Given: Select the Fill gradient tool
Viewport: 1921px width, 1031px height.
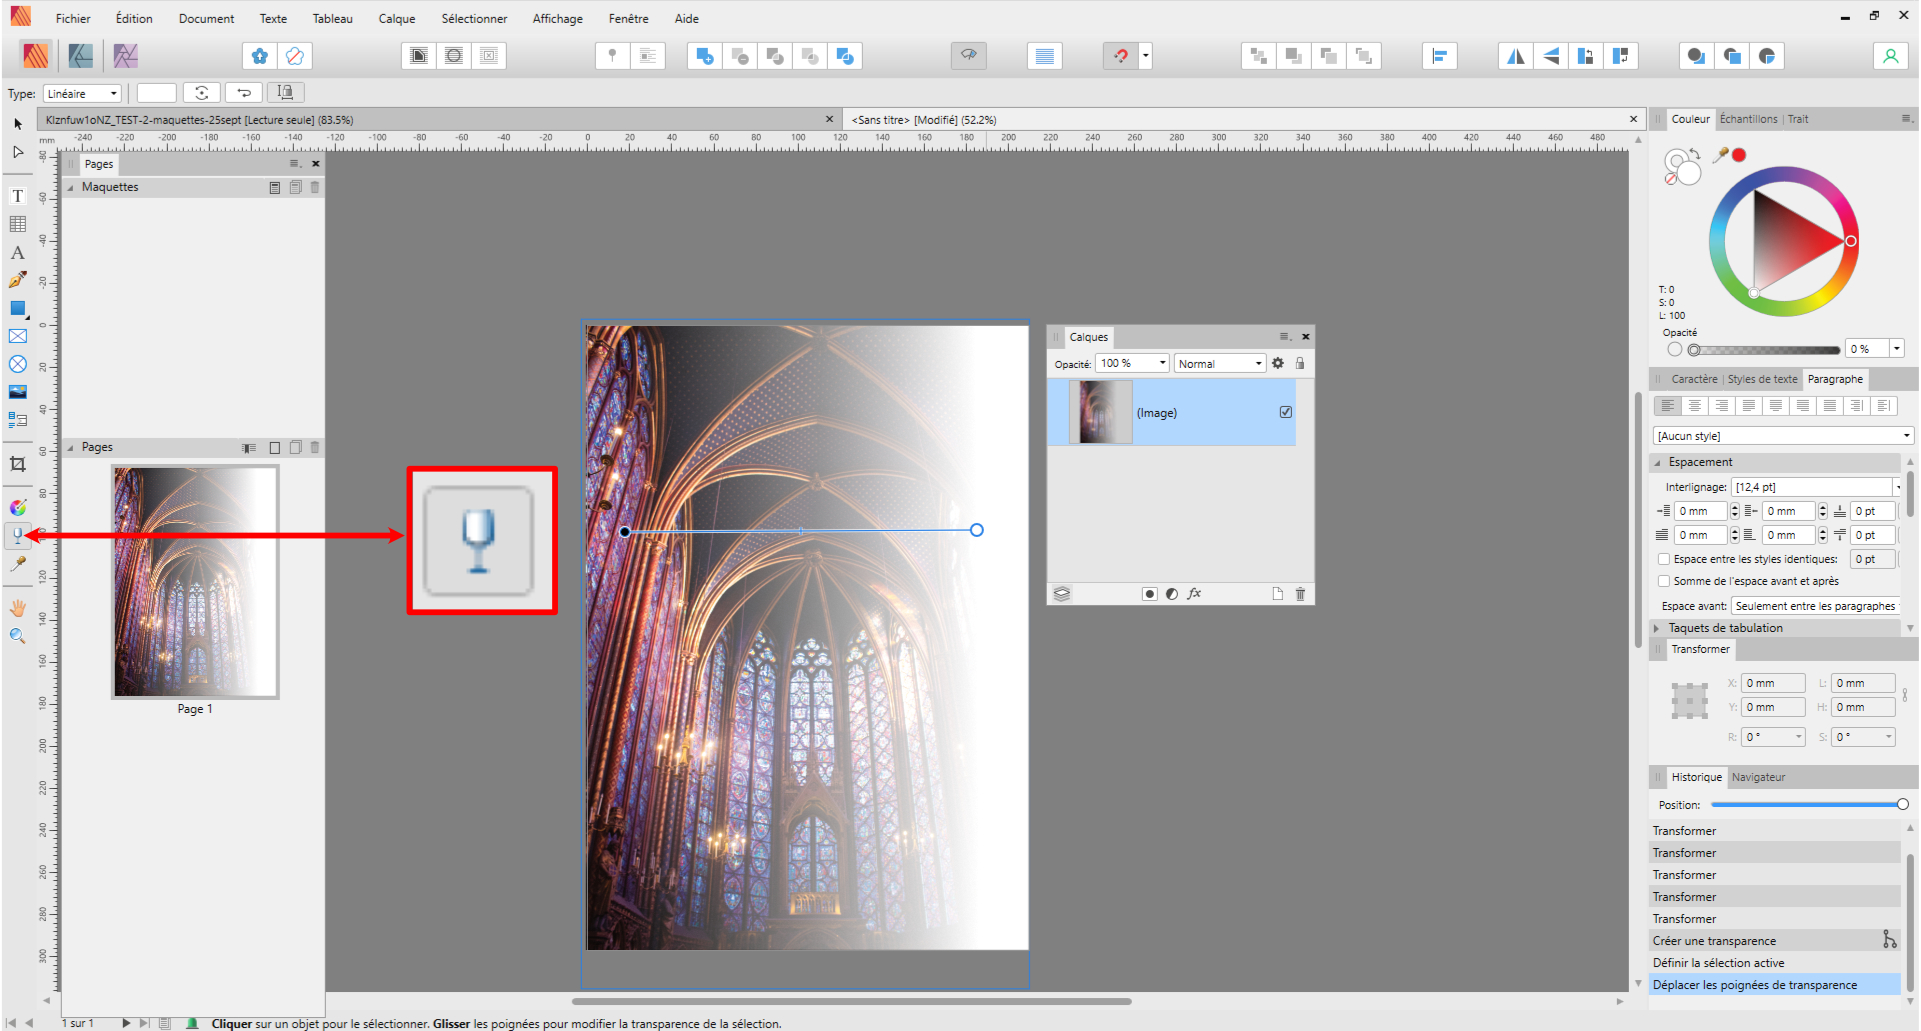Looking at the screenshot, I should click(x=18, y=508).
